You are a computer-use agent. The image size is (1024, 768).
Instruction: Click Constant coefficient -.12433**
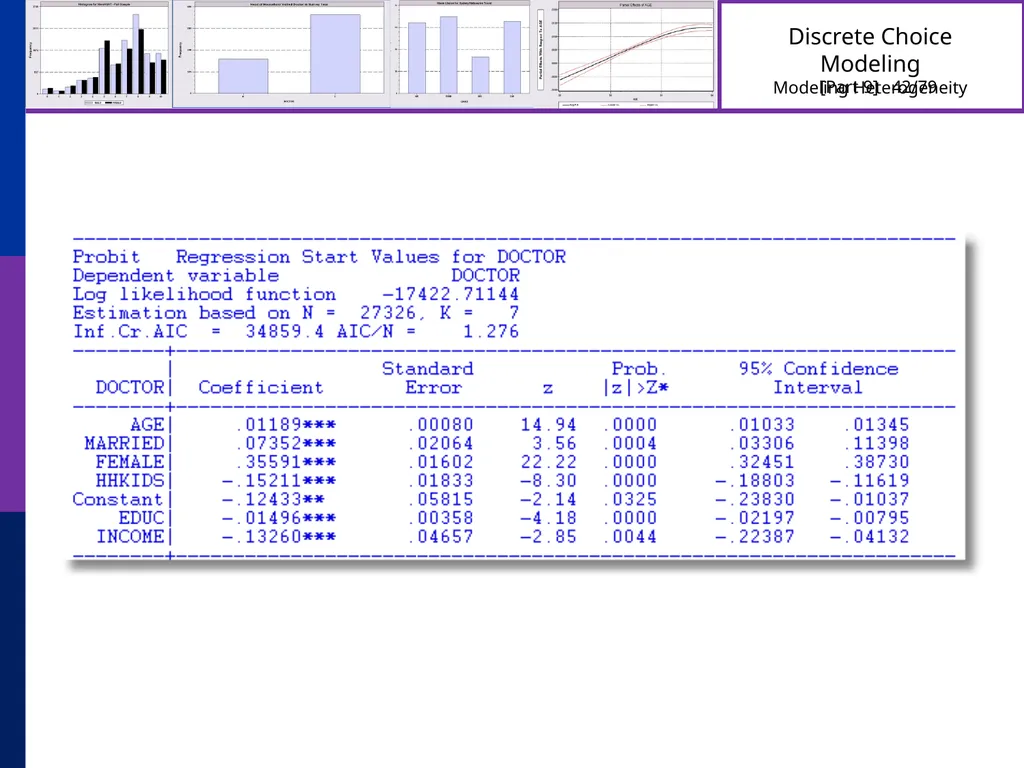point(273,499)
